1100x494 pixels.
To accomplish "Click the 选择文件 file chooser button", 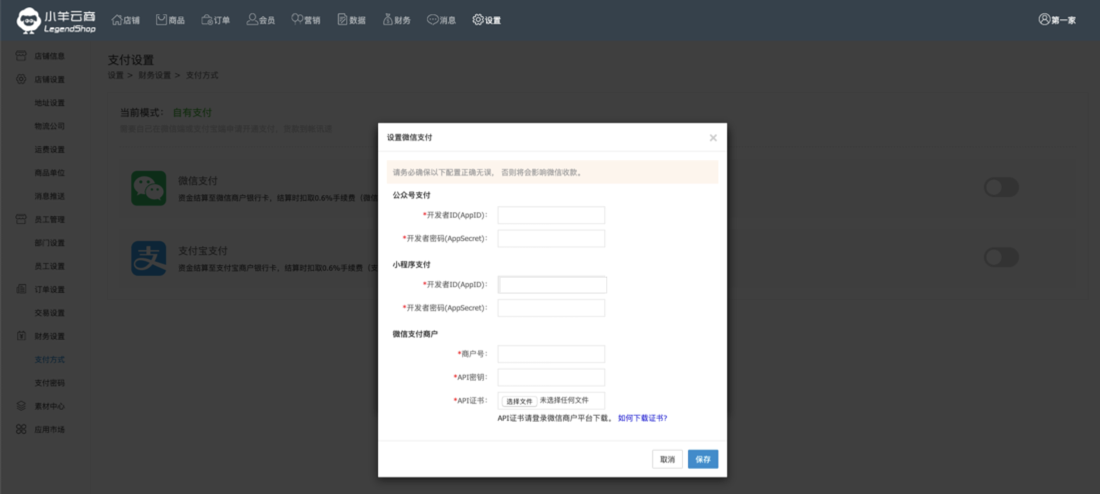I will 519,401.
